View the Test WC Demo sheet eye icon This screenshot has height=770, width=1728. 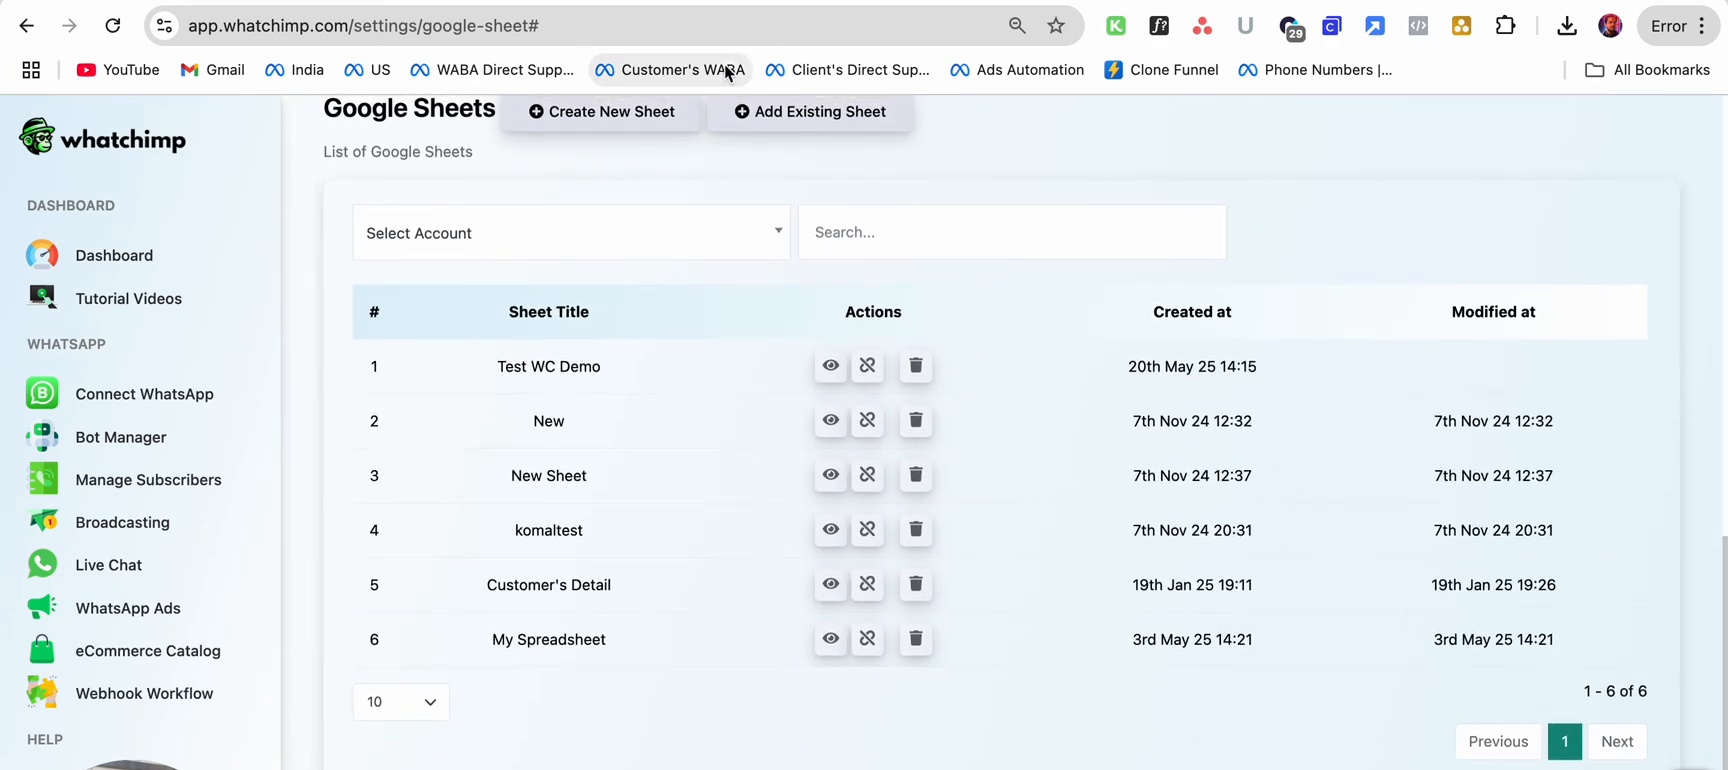click(x=830, y=366)
